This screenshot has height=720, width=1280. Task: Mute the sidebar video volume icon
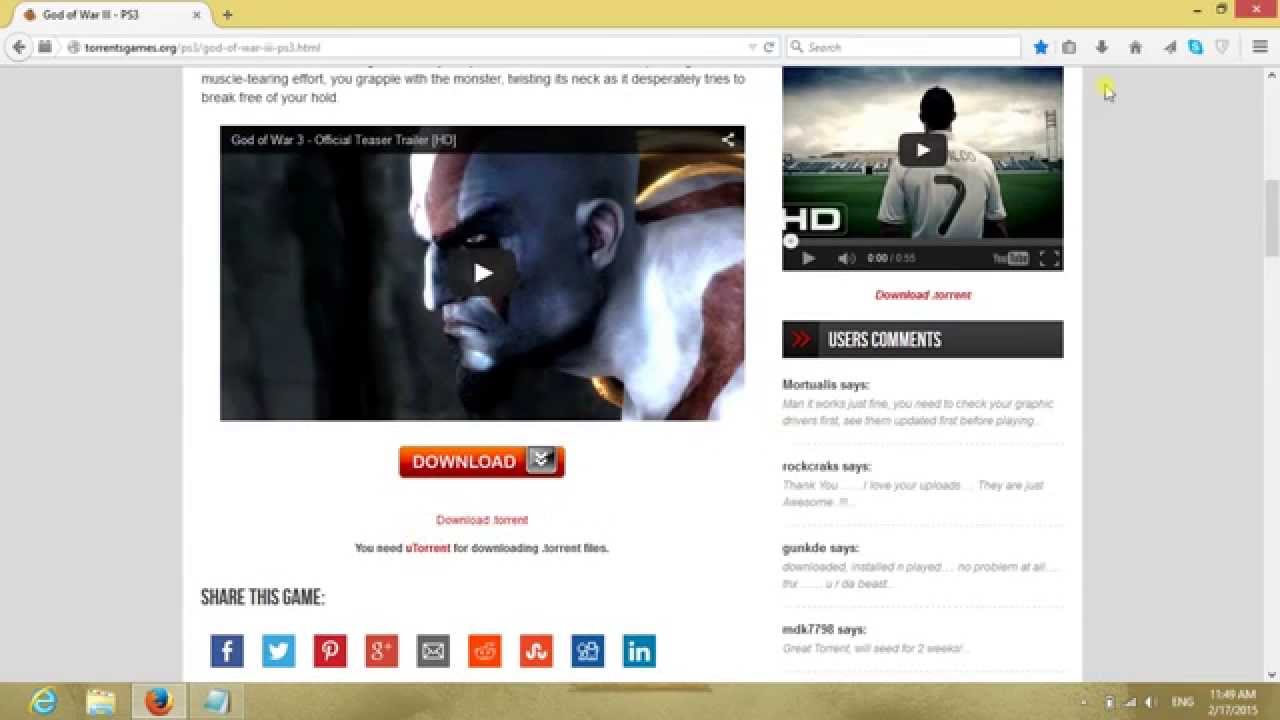[x=846, y=258]
